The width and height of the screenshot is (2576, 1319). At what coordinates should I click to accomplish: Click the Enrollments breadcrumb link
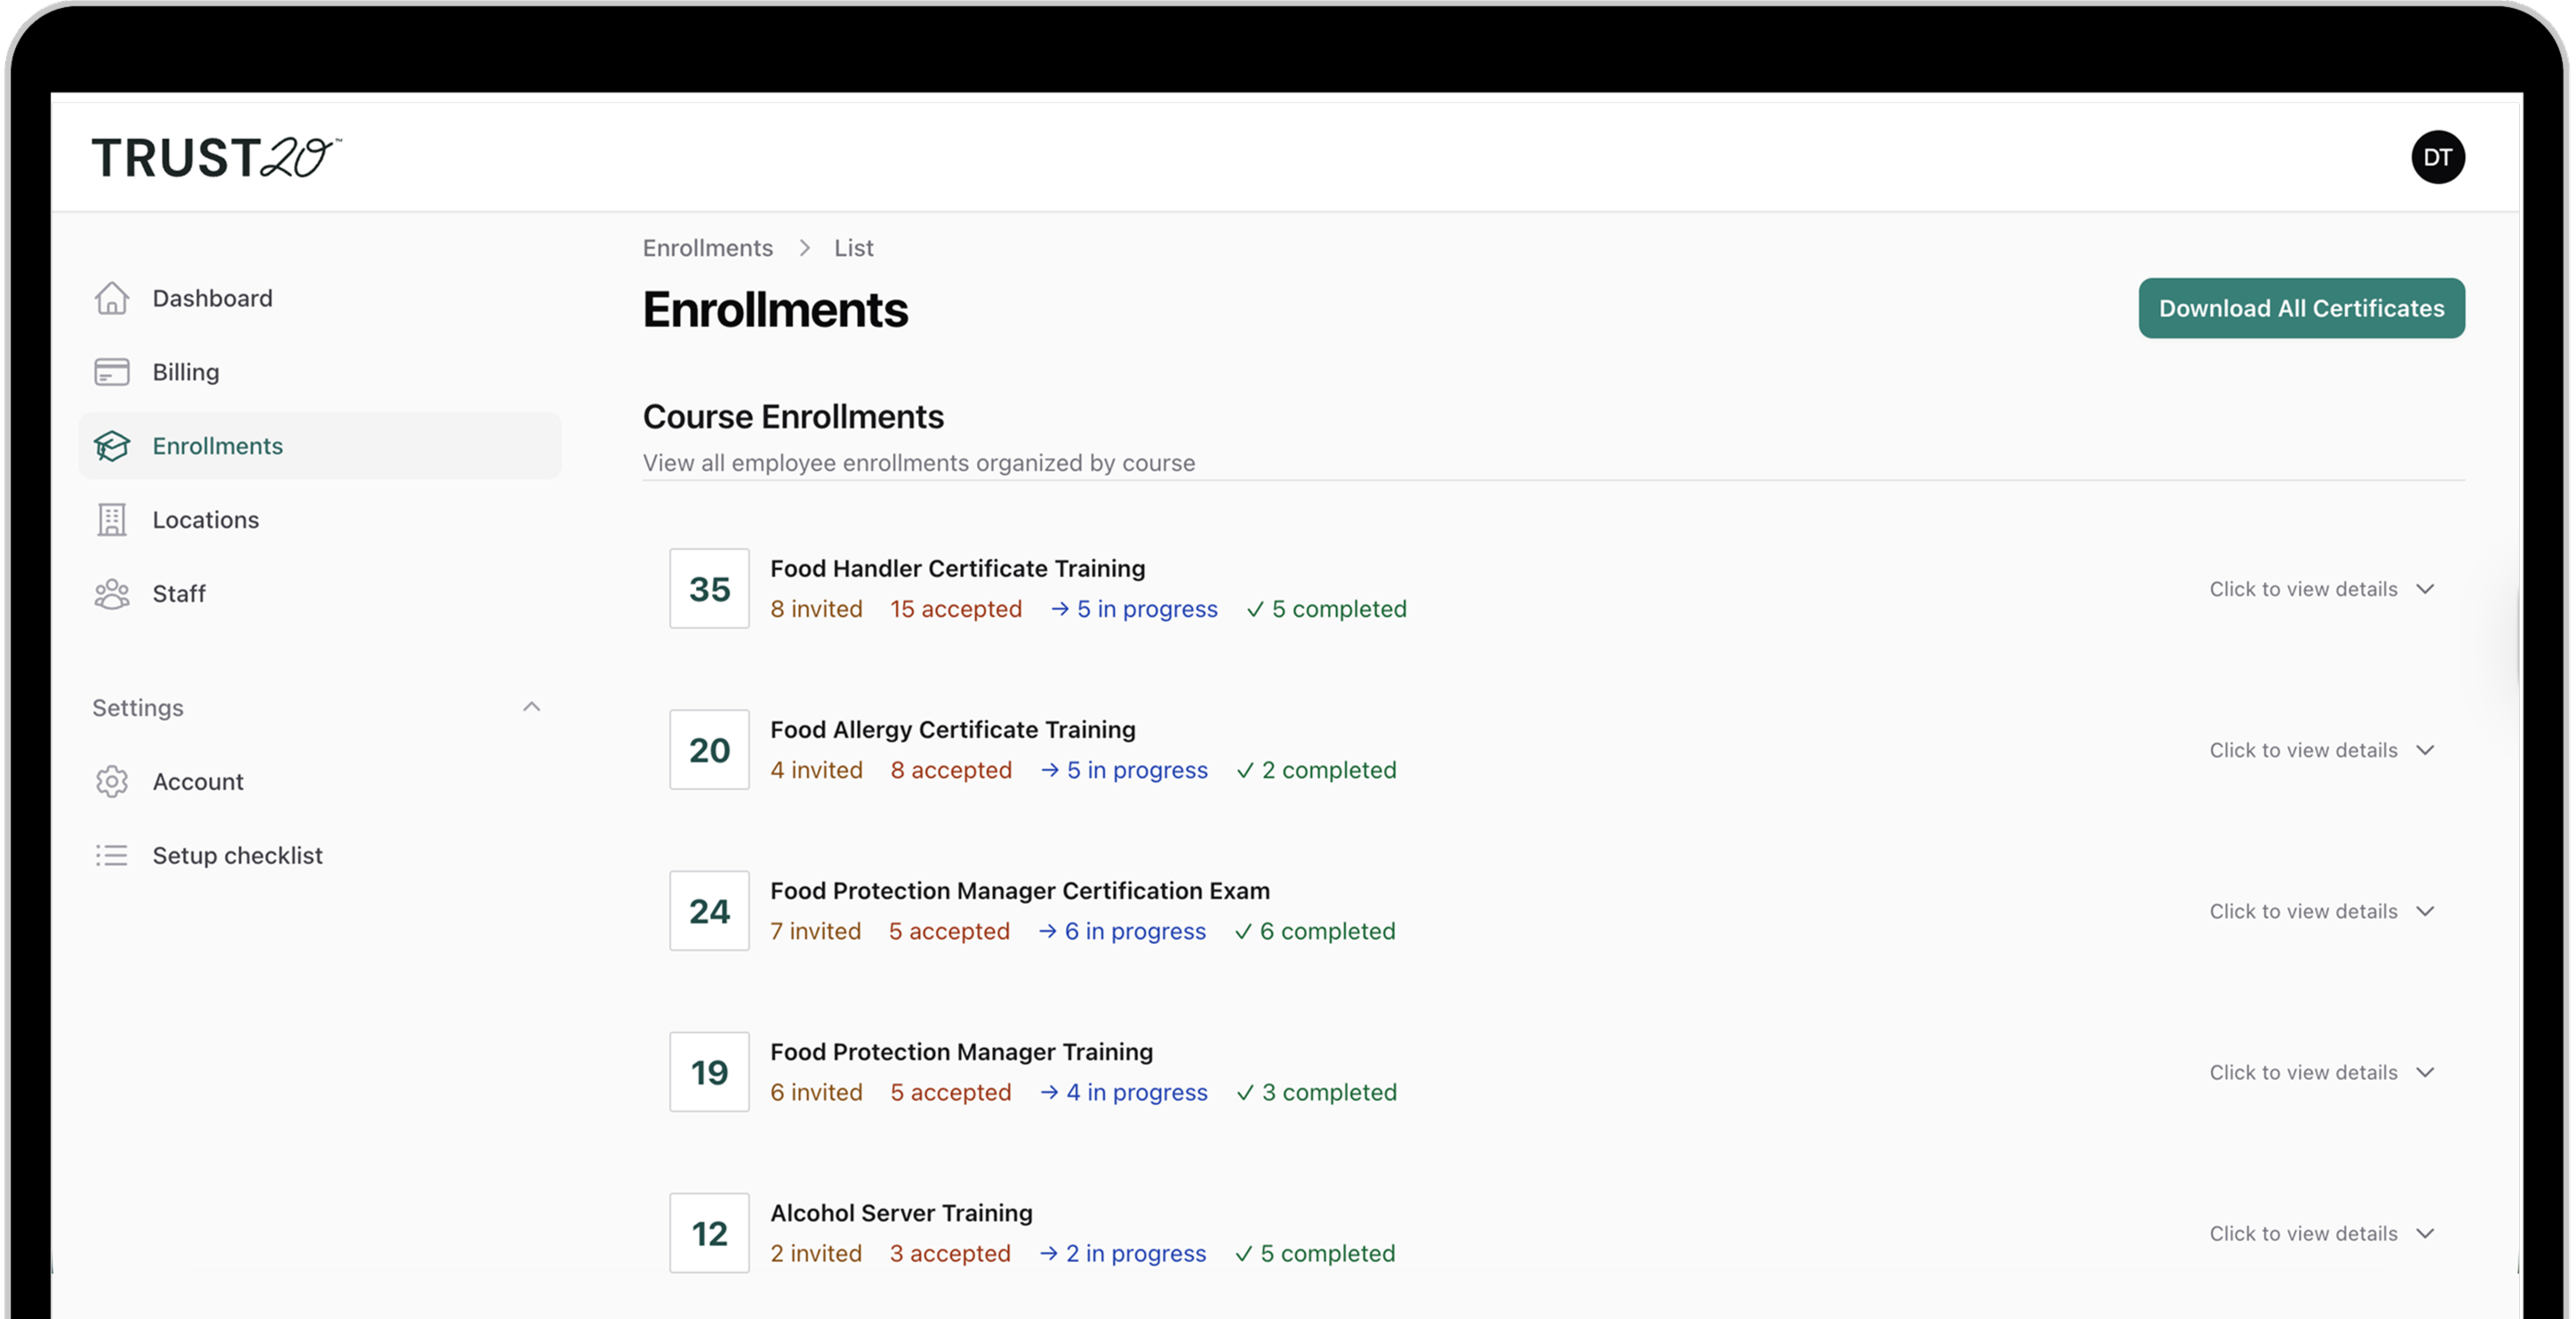[x=707, y=248]
